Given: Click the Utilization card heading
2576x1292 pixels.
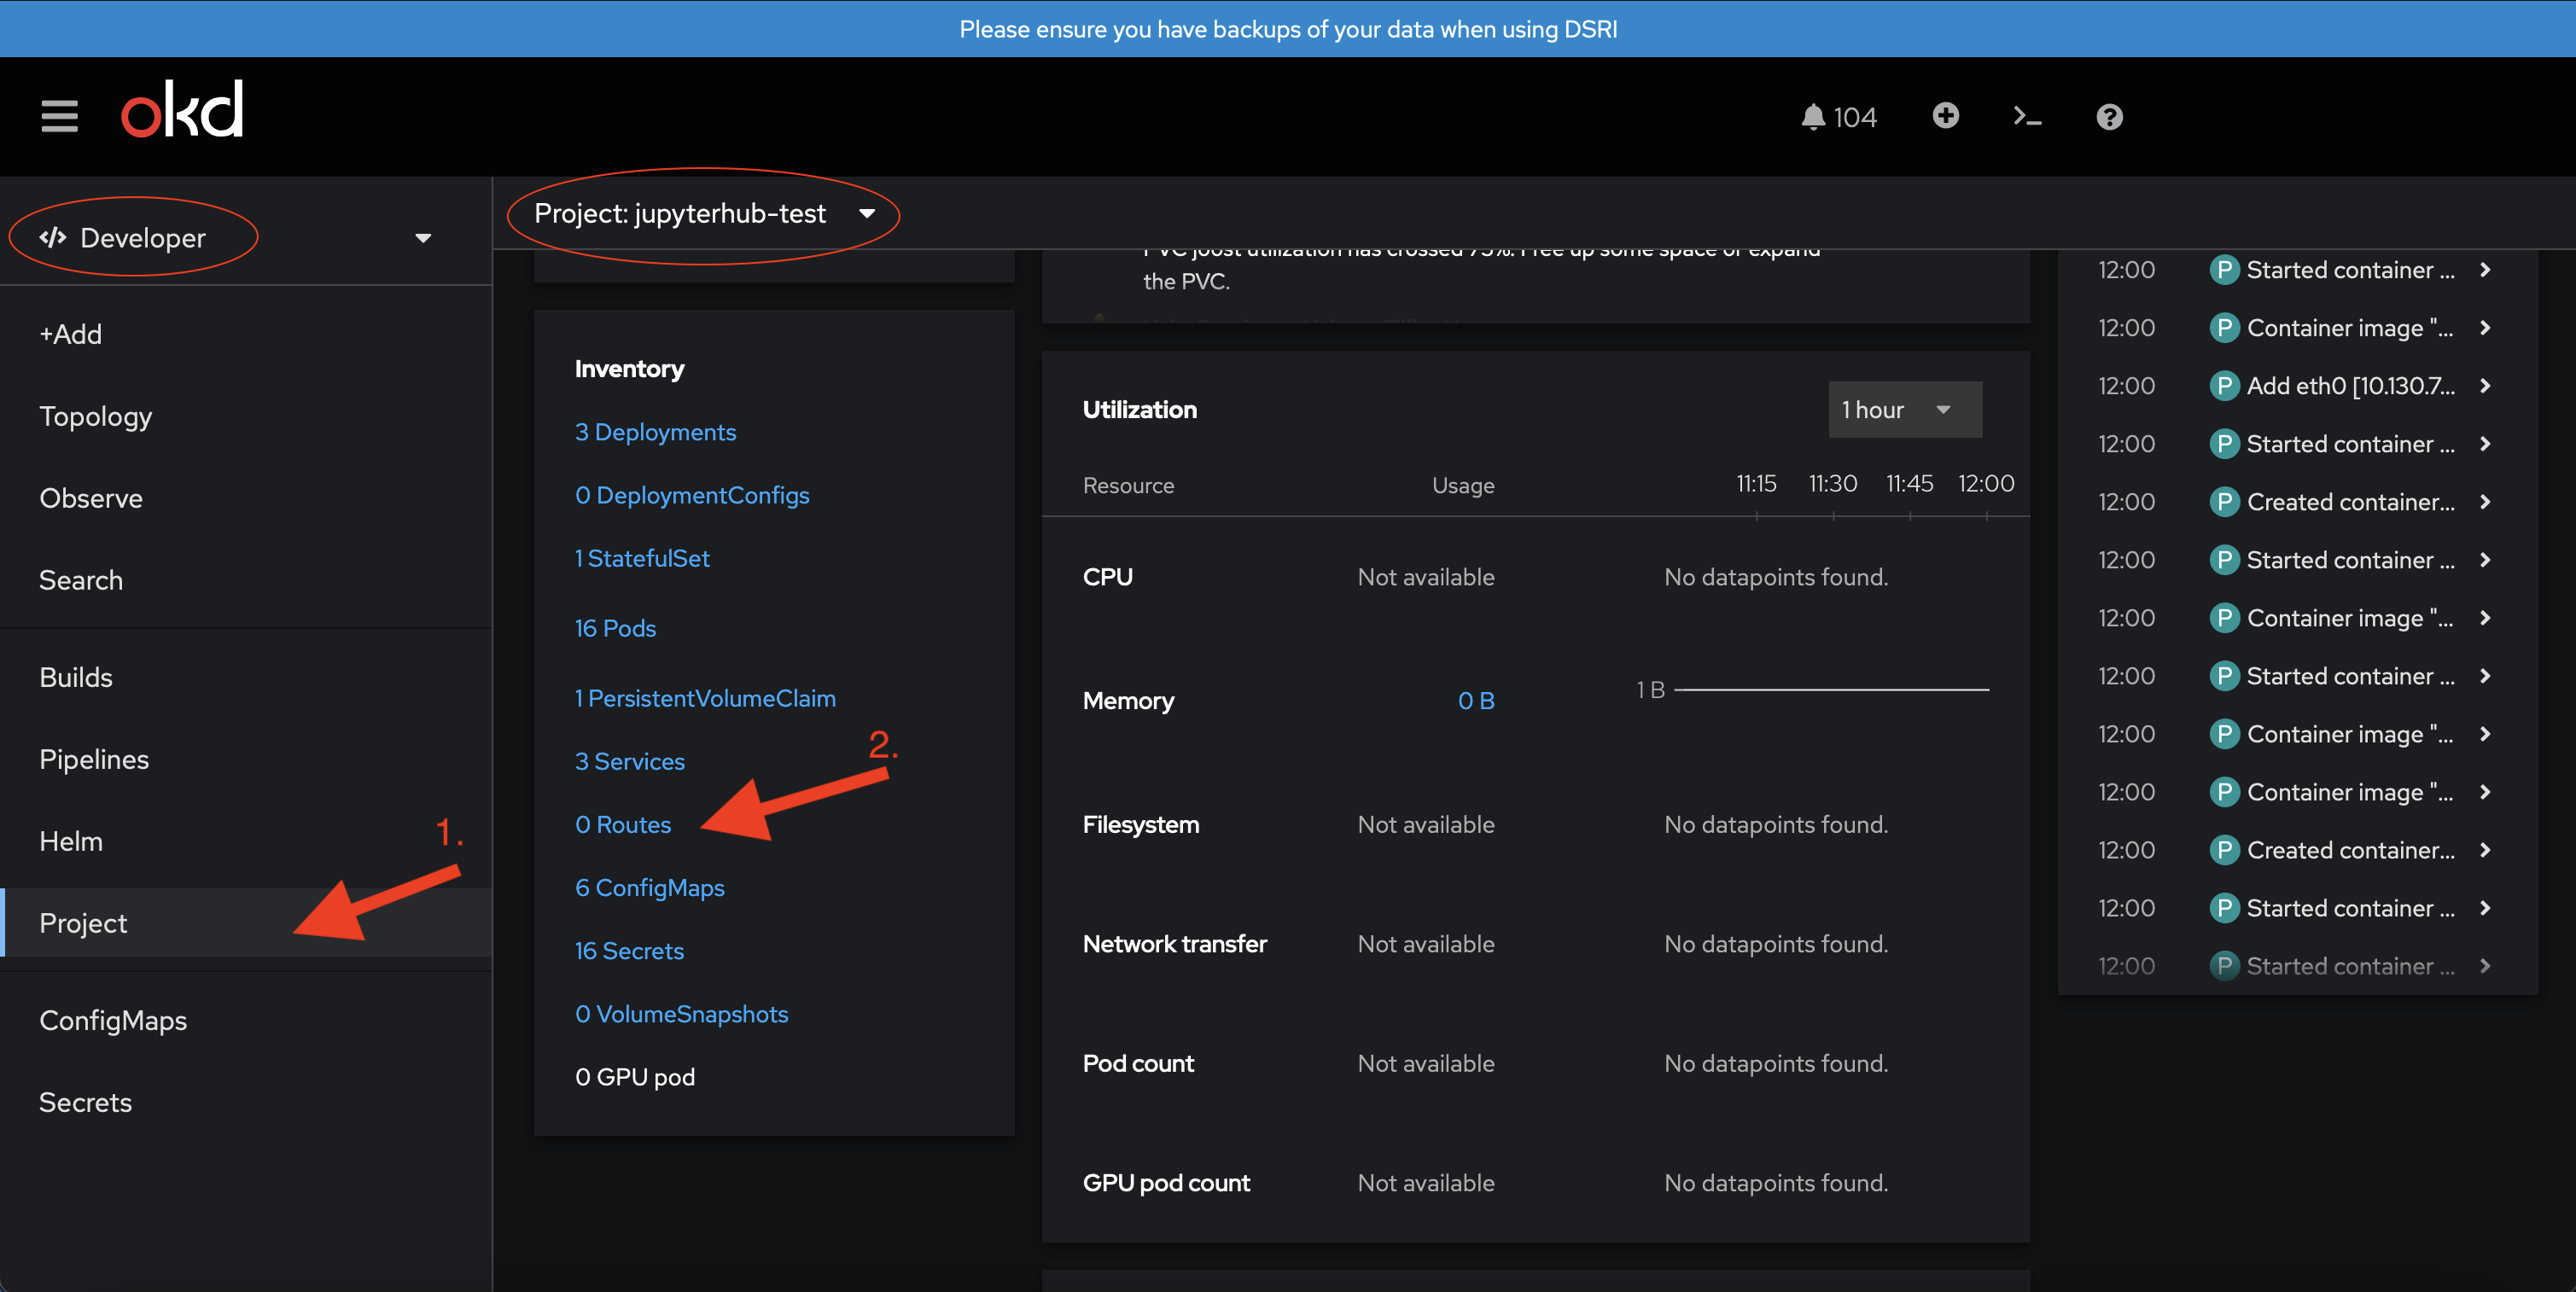Looking at the screenshot, I should coord(1139,410).
